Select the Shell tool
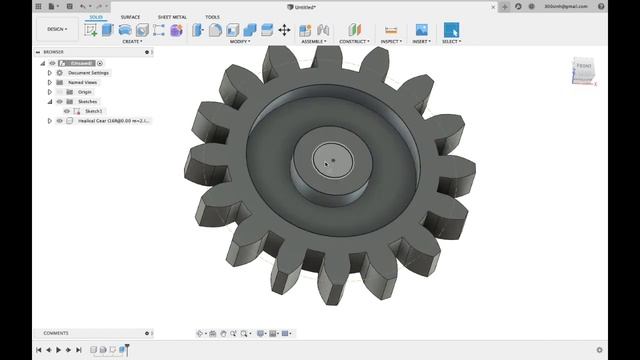 (232, 30)
